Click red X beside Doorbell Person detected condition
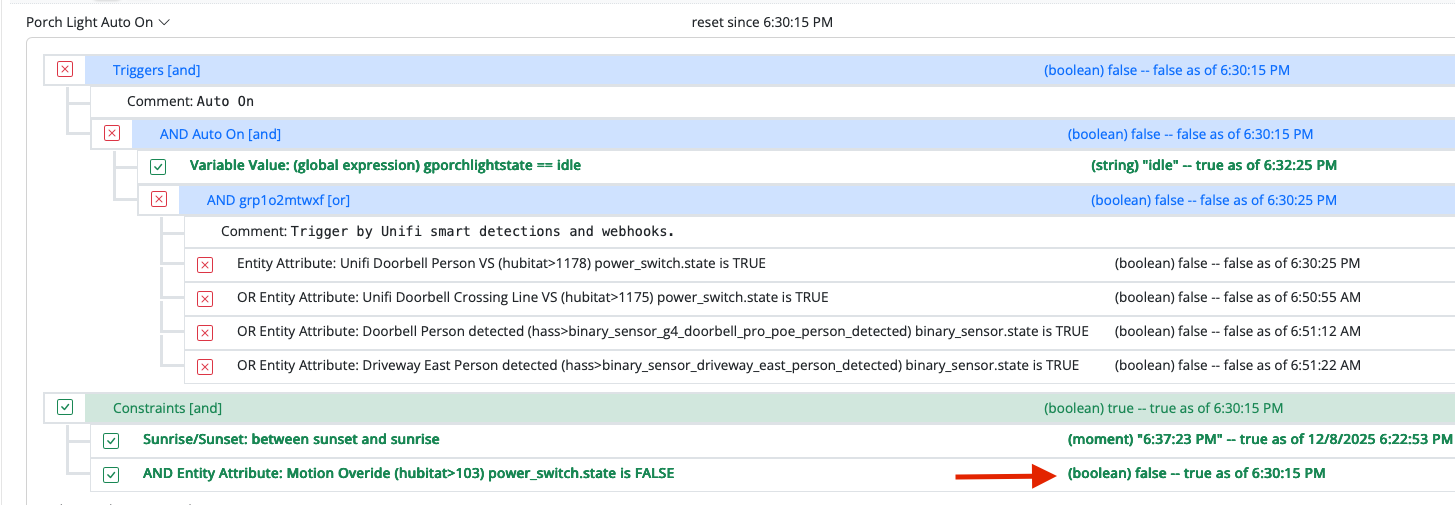Viewport: 1455px width, 505px height. 205,332
